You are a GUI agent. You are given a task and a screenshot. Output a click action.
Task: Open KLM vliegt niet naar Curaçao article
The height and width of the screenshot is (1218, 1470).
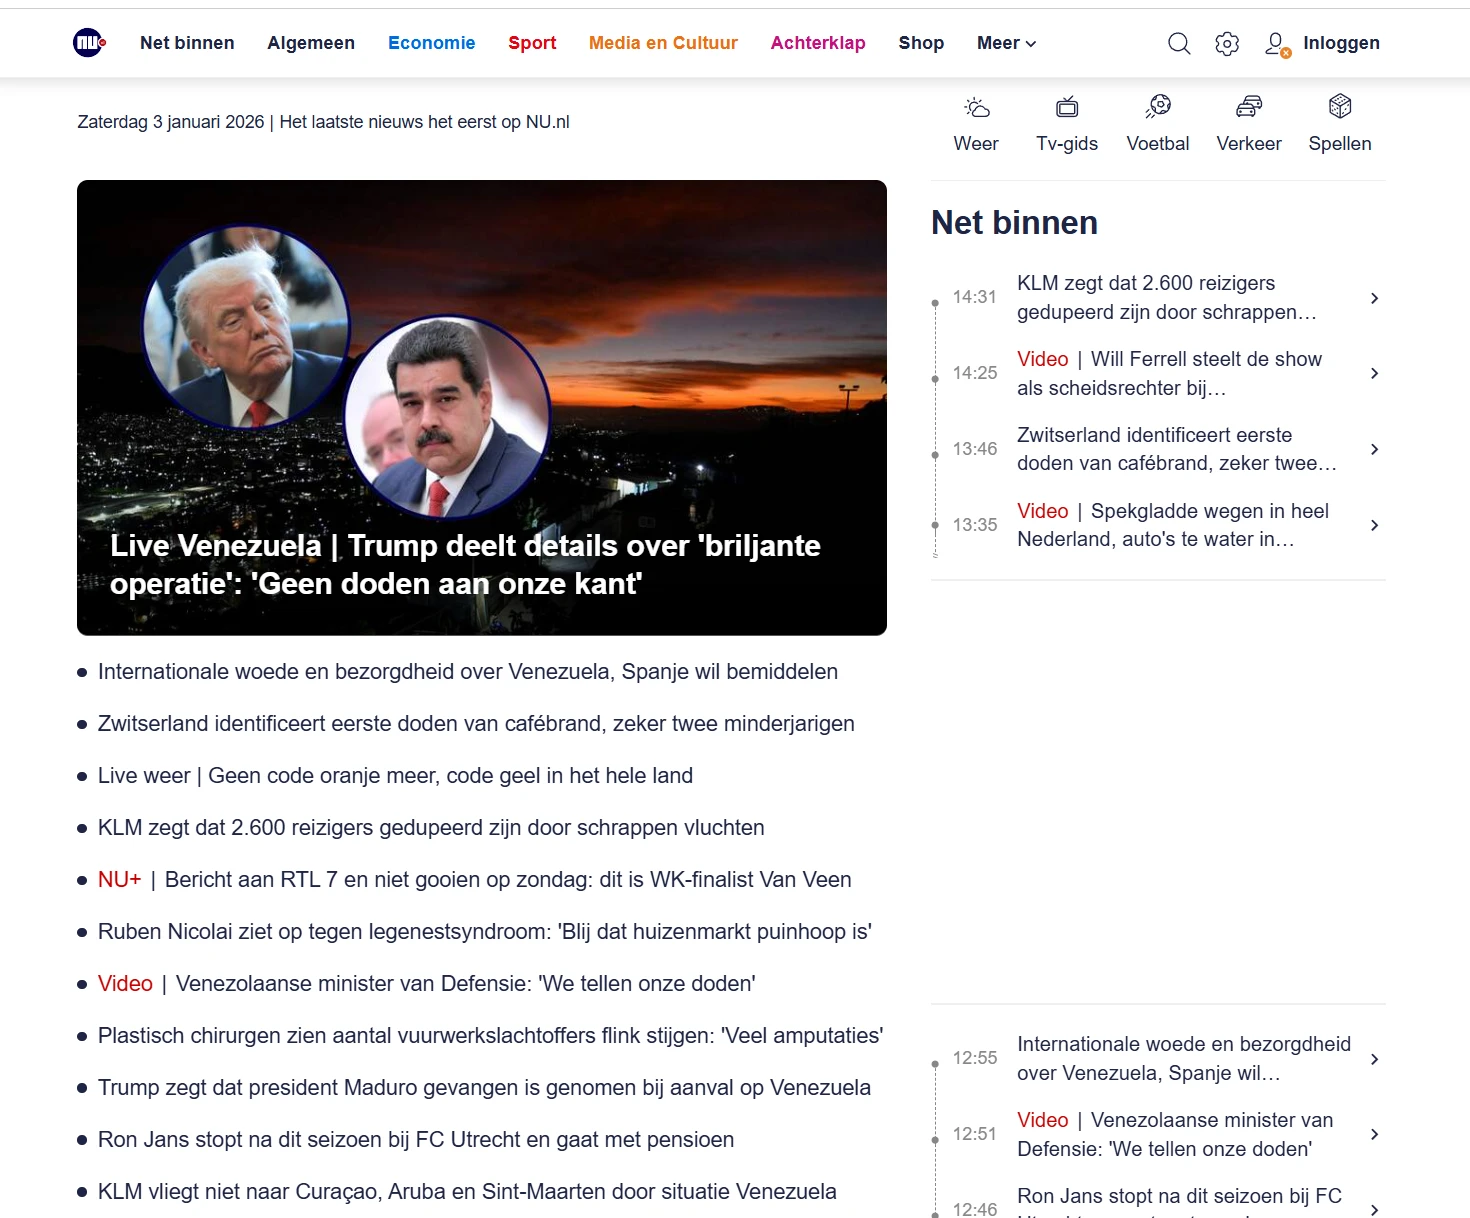pyautogui.click(x=467, y=1192)
